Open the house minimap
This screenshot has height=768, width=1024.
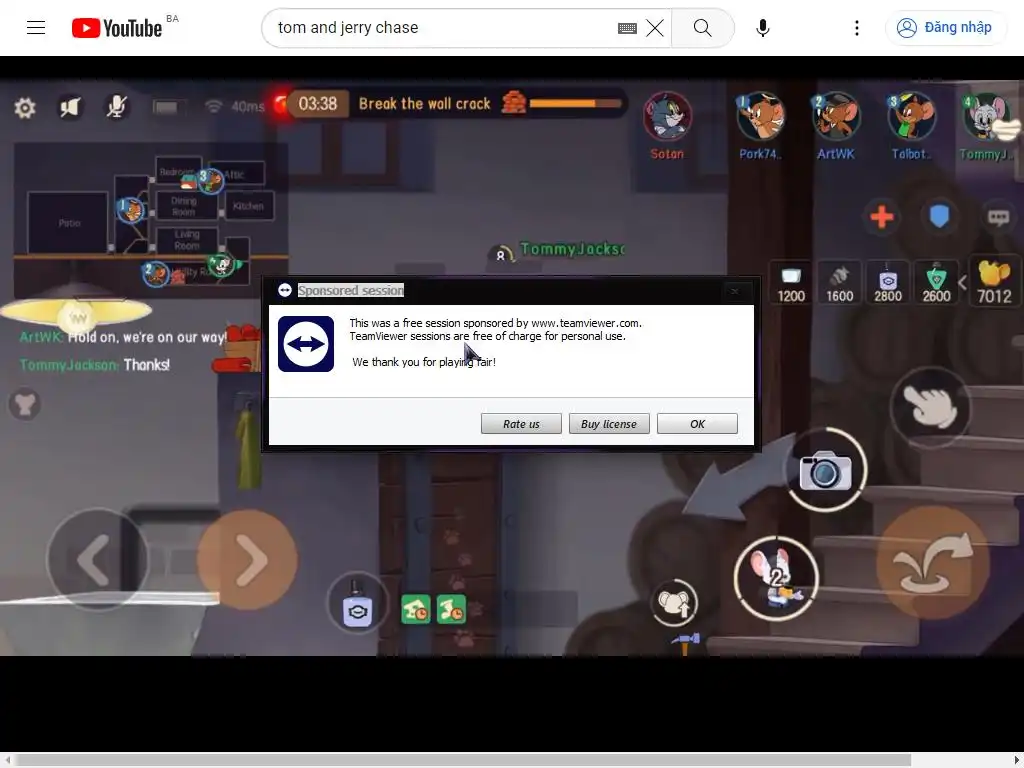tap(151, 220)
